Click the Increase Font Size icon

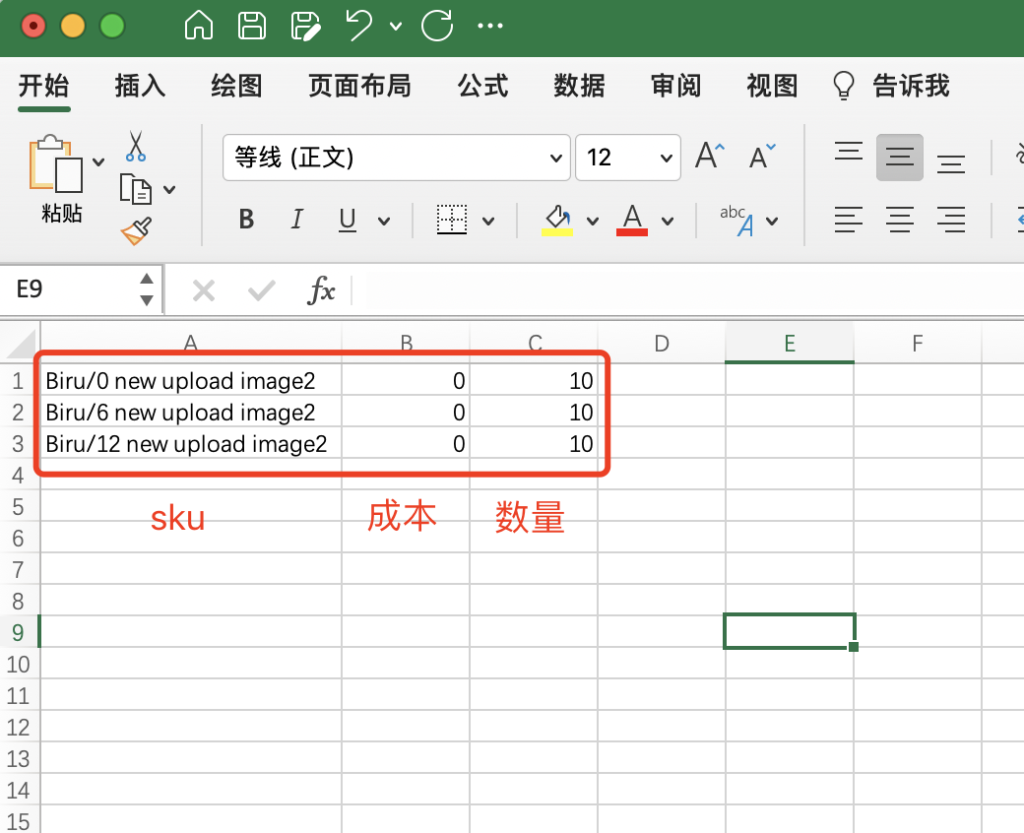710,157
